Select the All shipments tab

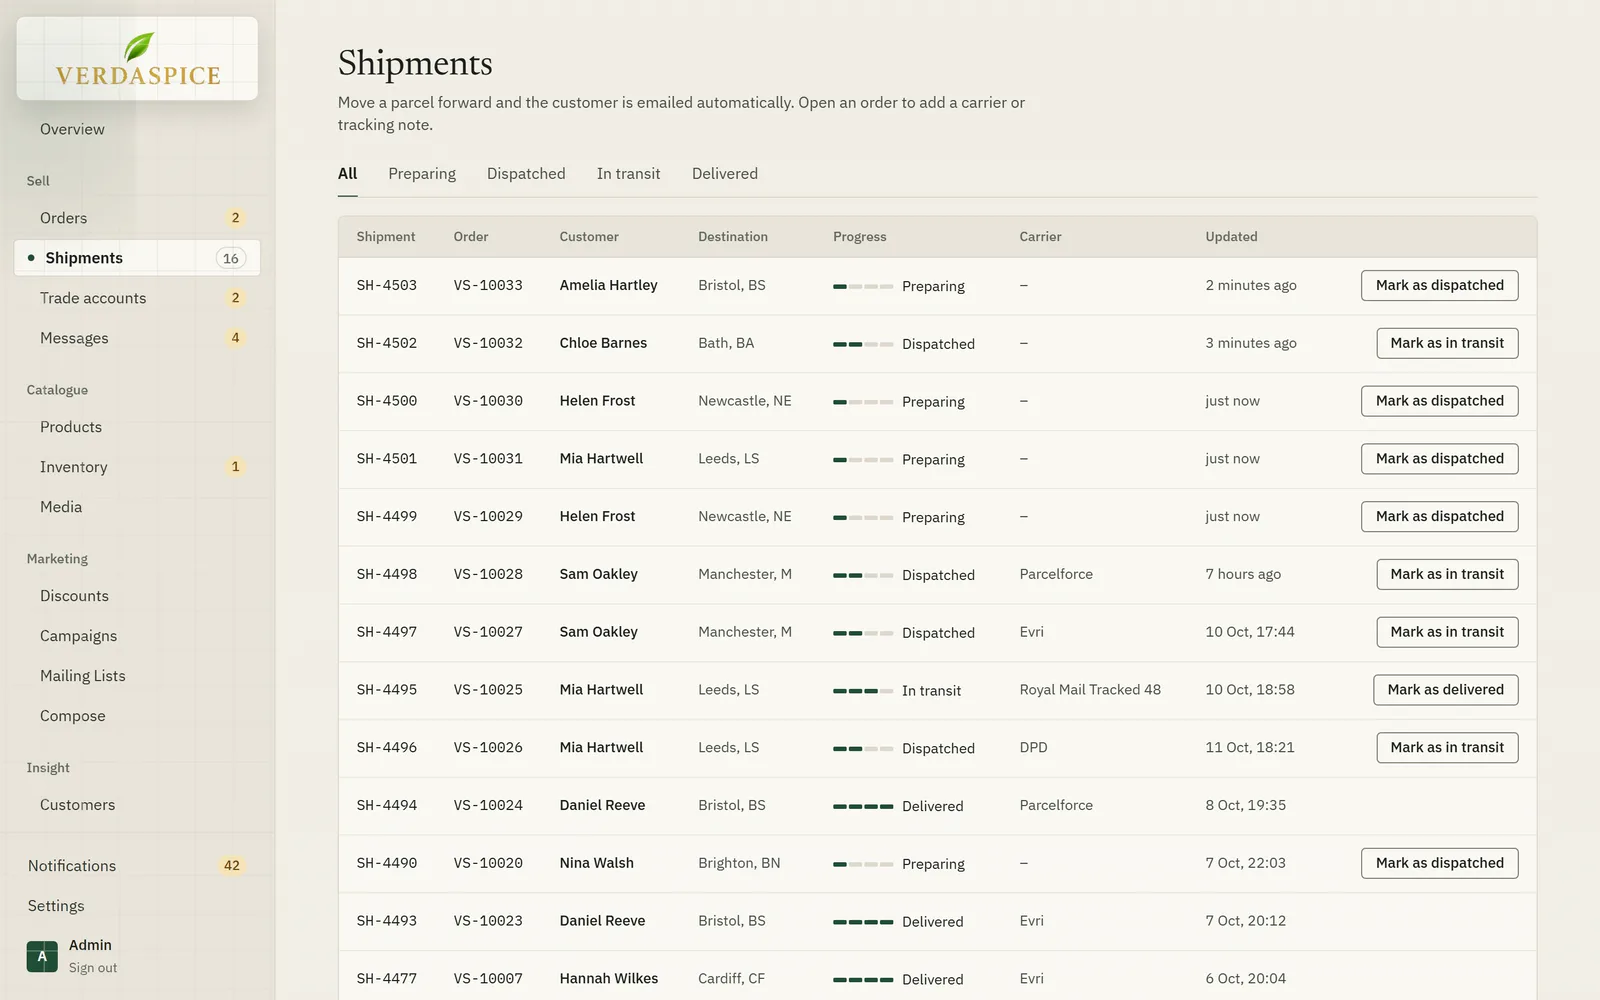click(347, 174)
